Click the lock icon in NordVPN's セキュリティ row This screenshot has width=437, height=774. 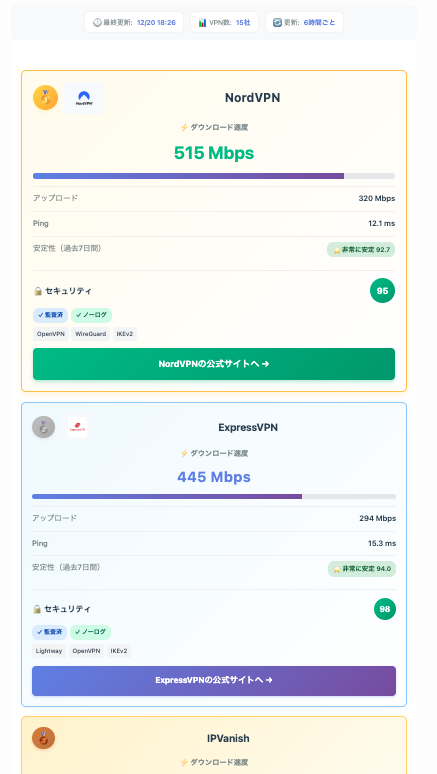38,291
